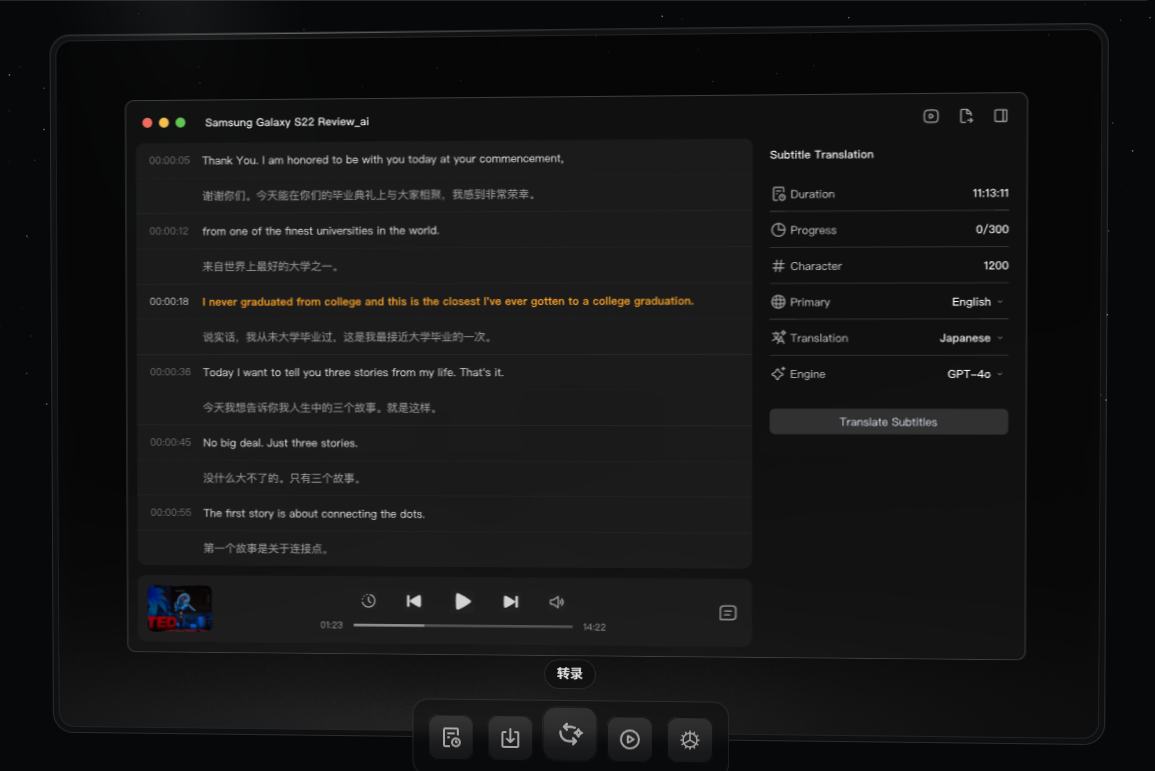1155x771 pixels.
Task: Click the export file icon in title bar
Action: pyautogui.click(x=966, y=116)
